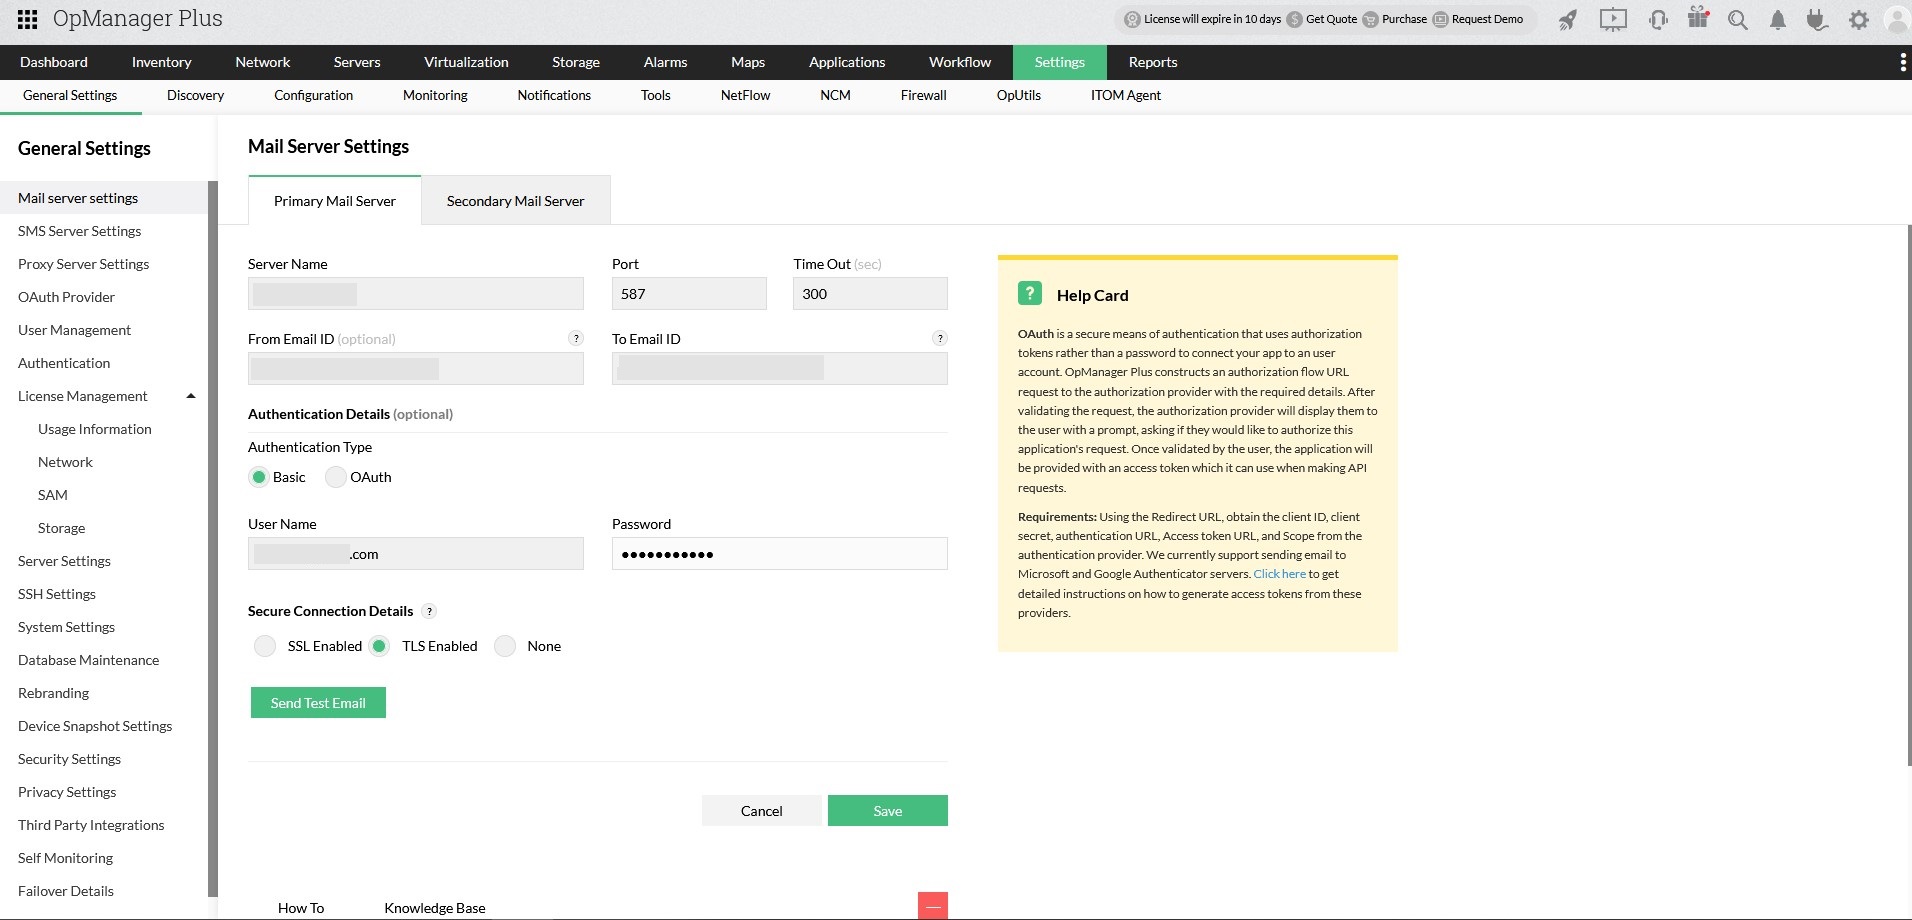This screenshot has height=920, width=1912.
Task: Open the presentation screen icon
Action: tap(1613, 20)
